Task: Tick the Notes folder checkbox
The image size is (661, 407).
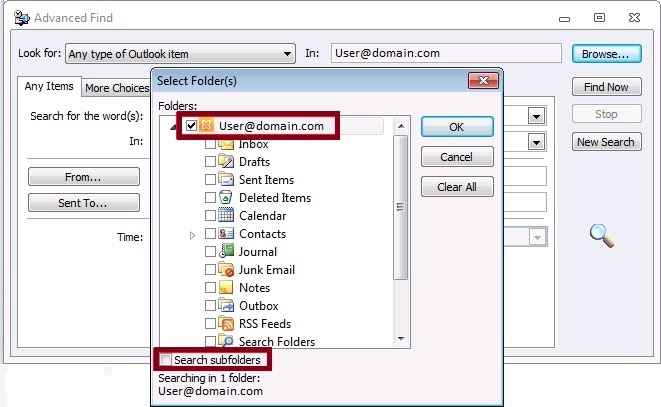Action: point(210,287)
